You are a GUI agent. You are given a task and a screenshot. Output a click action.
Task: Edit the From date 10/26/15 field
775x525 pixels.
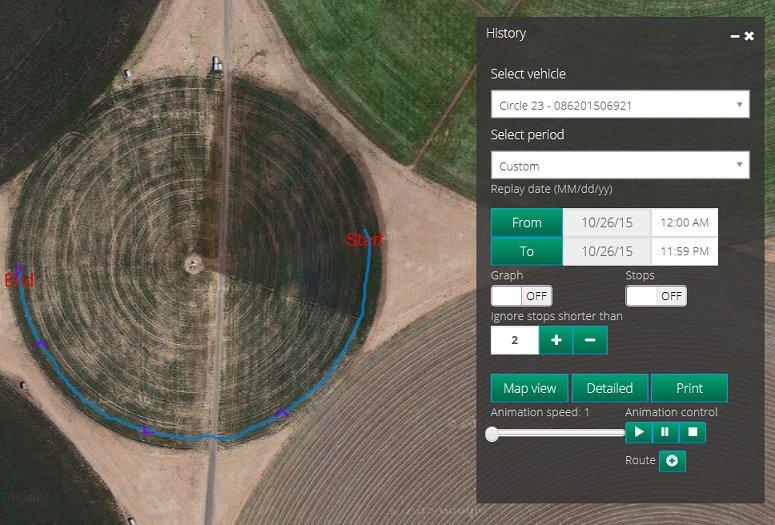click(607, 222)
